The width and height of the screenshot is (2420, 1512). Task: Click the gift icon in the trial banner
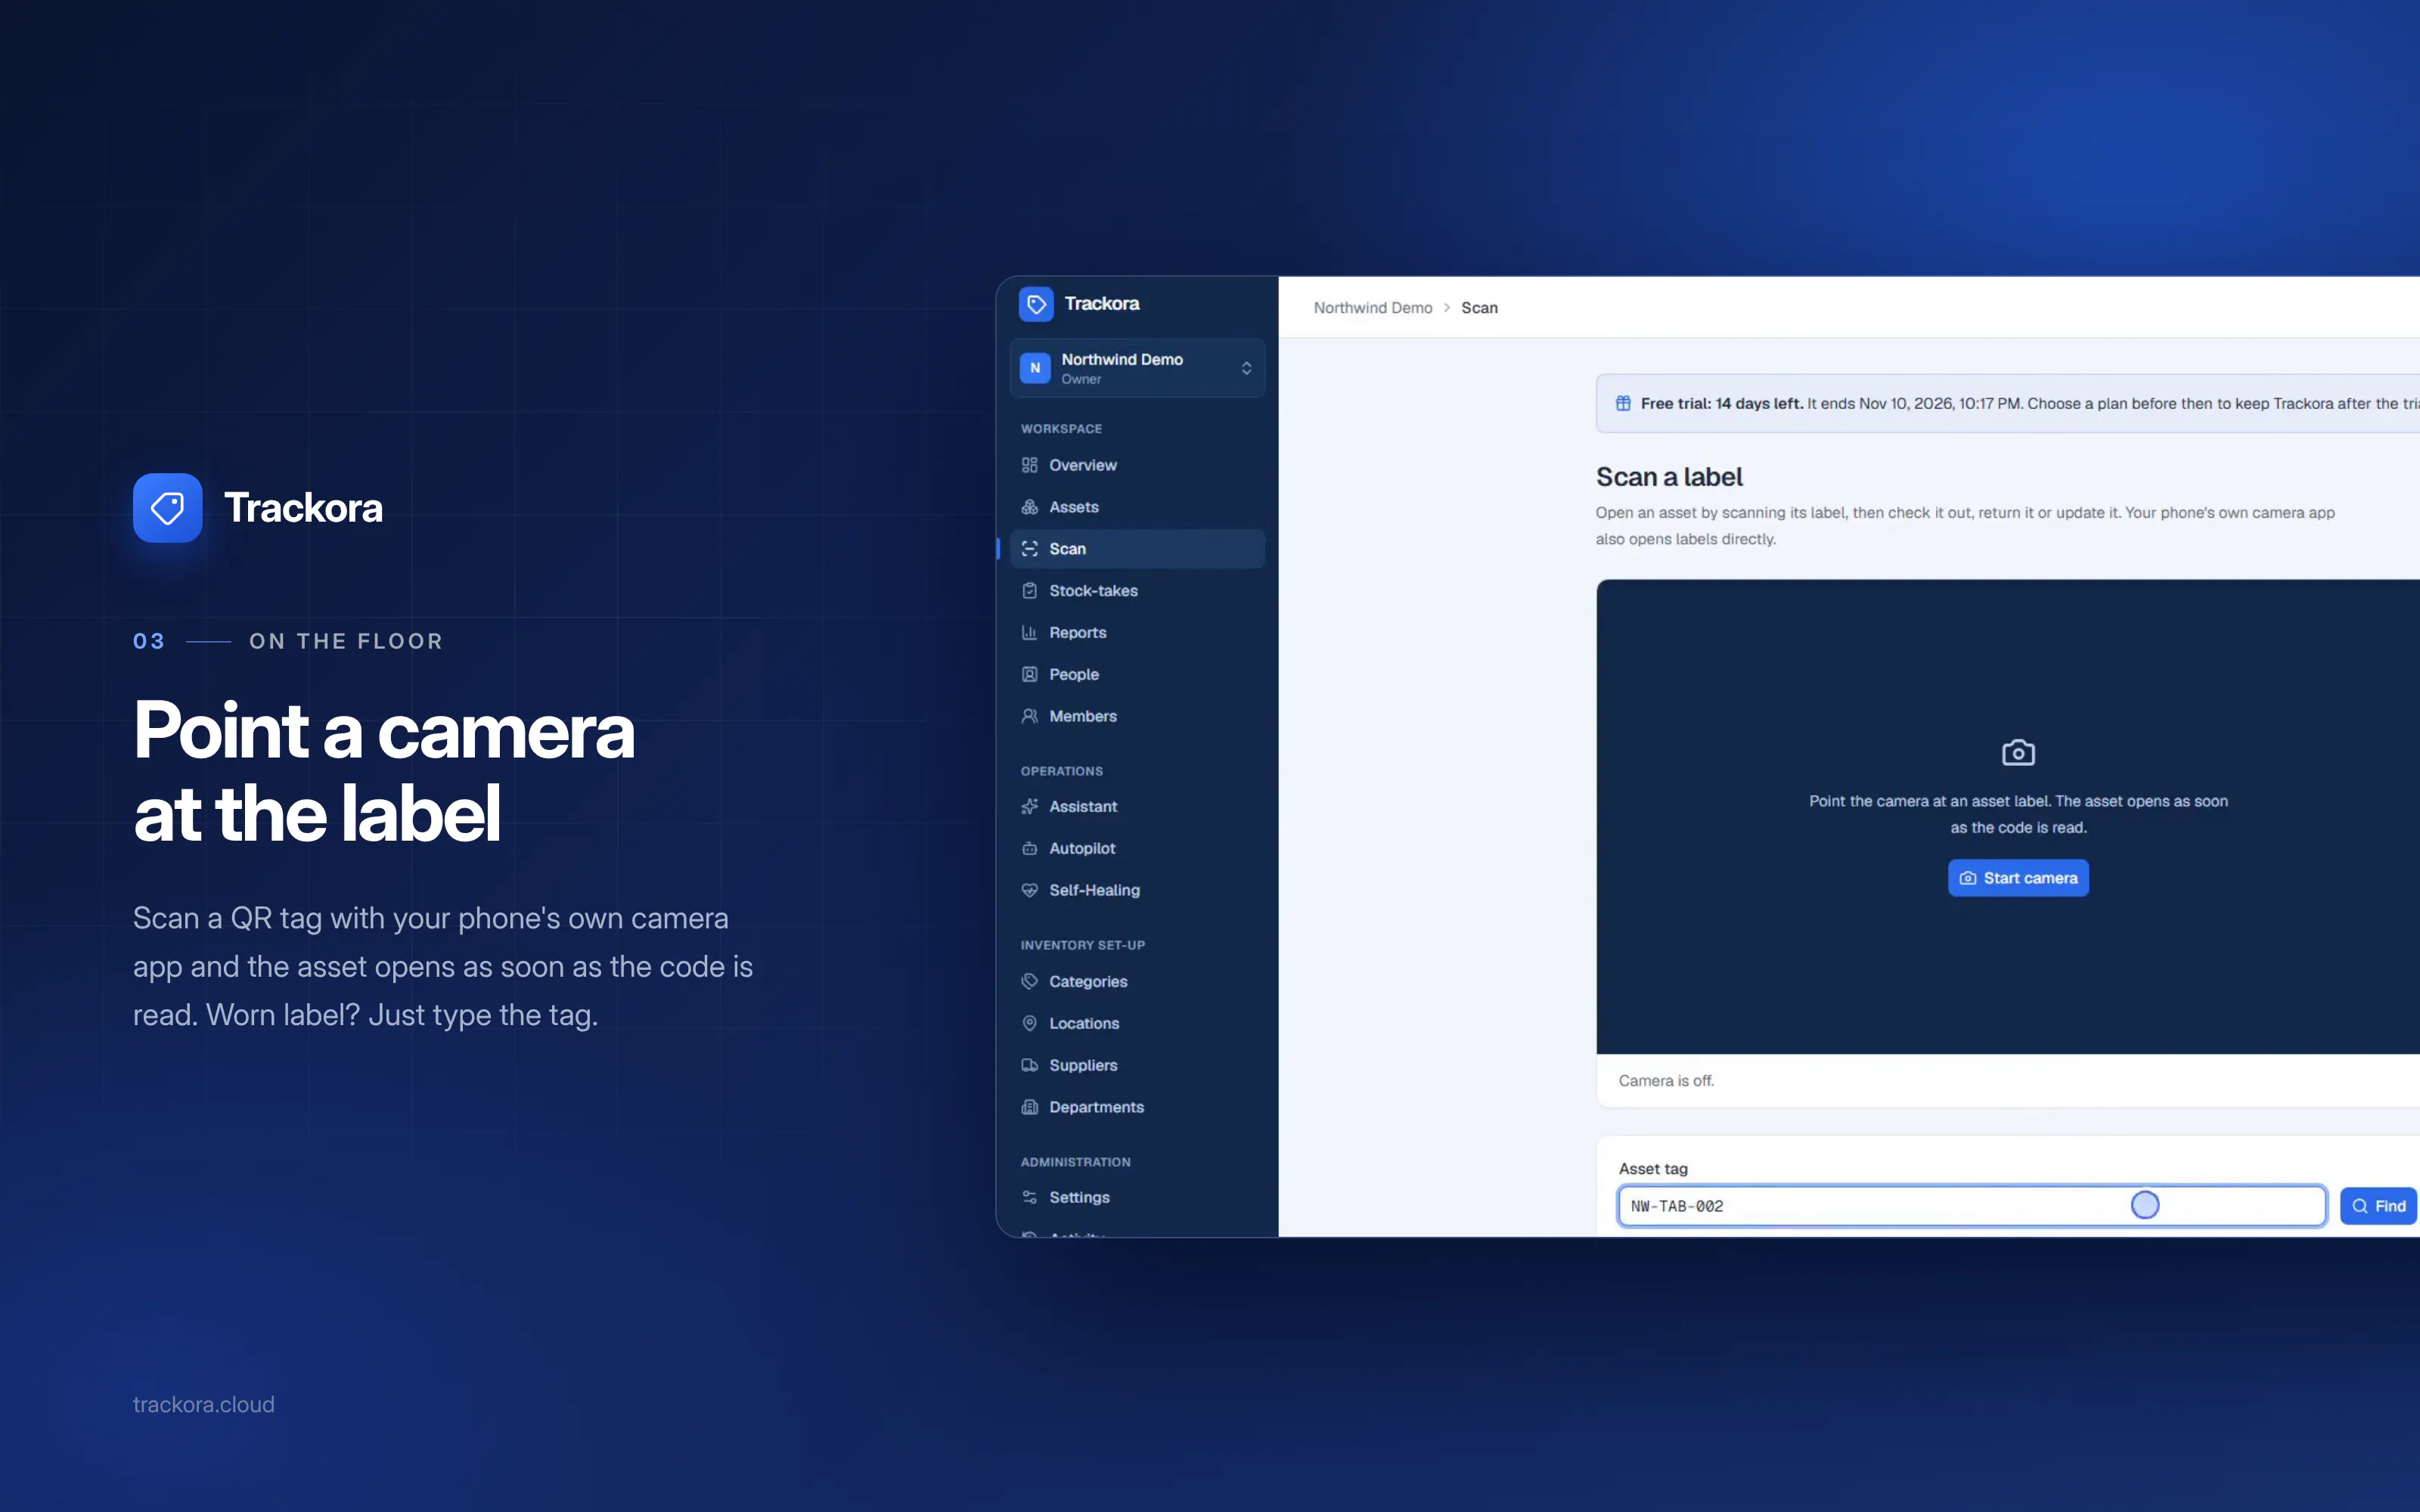coord(1623,404)
